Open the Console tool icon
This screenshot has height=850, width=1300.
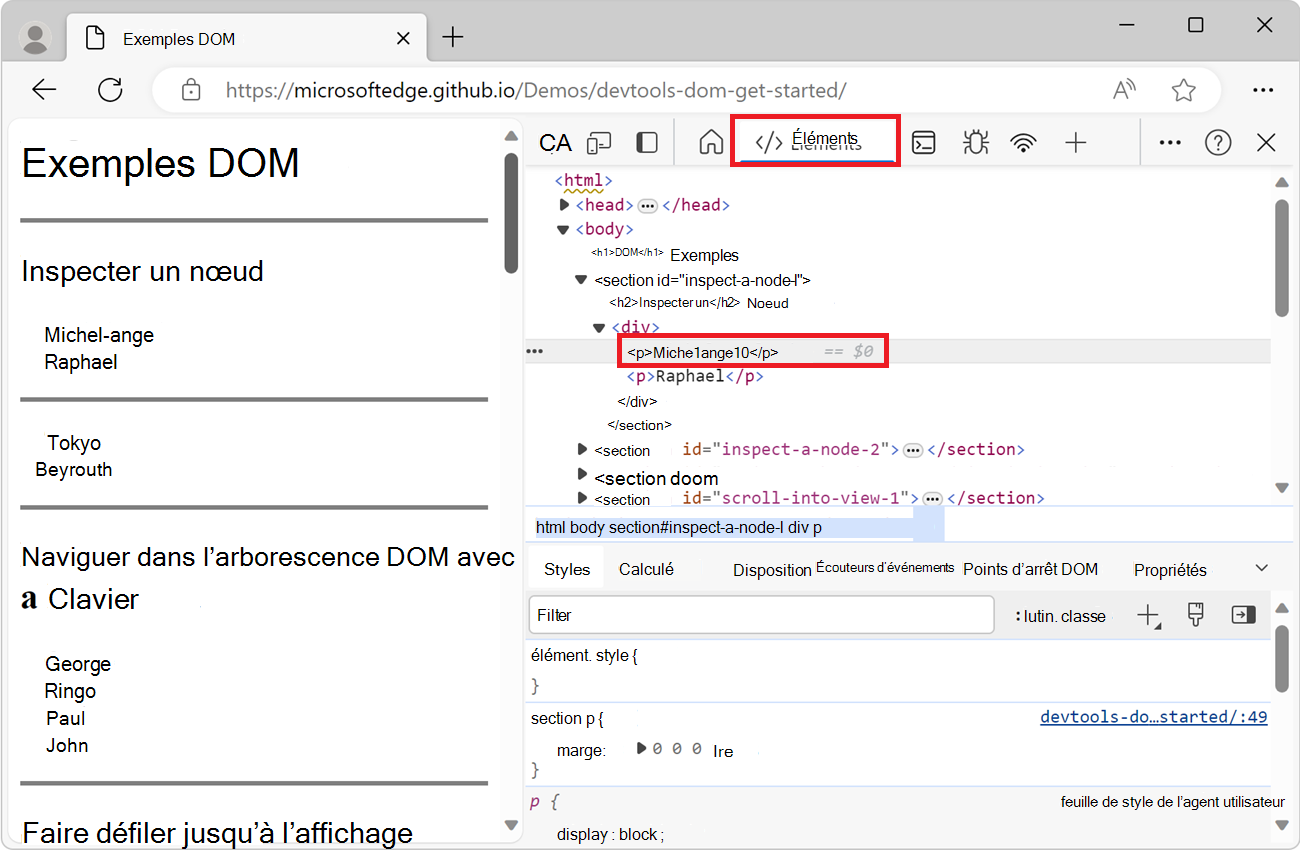[925, 143]
